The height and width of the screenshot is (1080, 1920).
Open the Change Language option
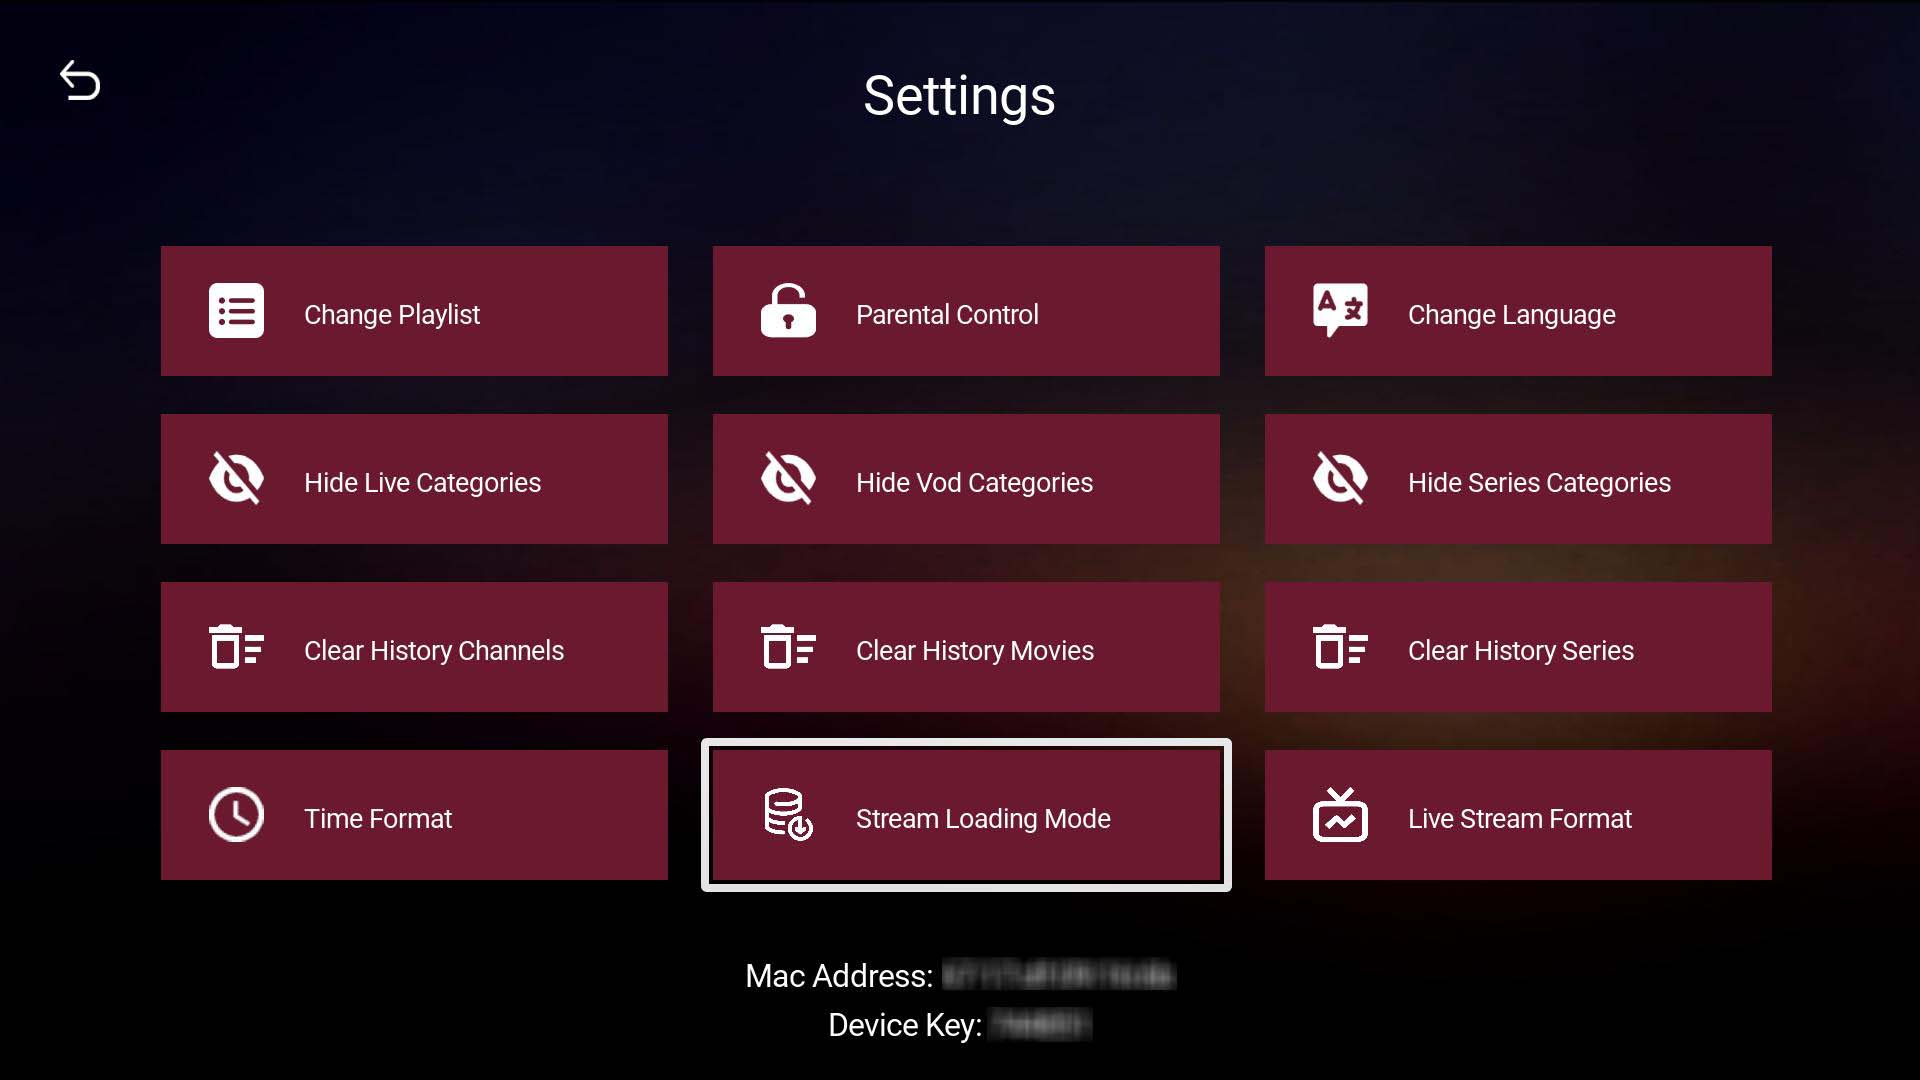1518,311
